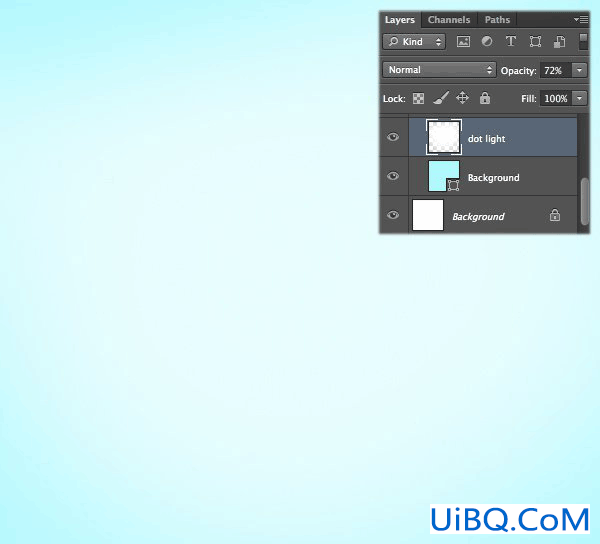Filter for adjustment layers icon
The height and width of the screenshot is (544, 600).
(x=487, y=41)
